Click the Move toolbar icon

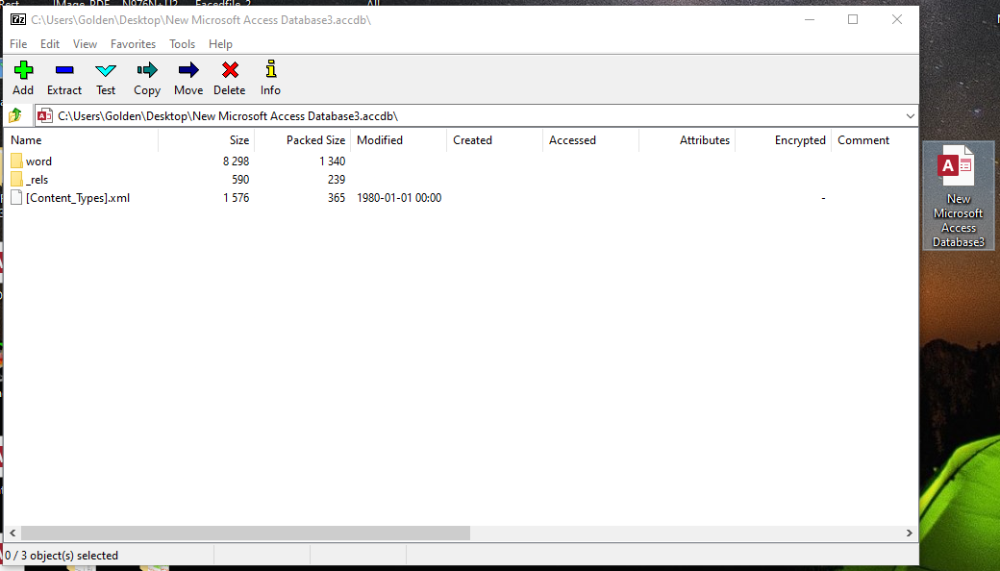[x=188, y=70]
